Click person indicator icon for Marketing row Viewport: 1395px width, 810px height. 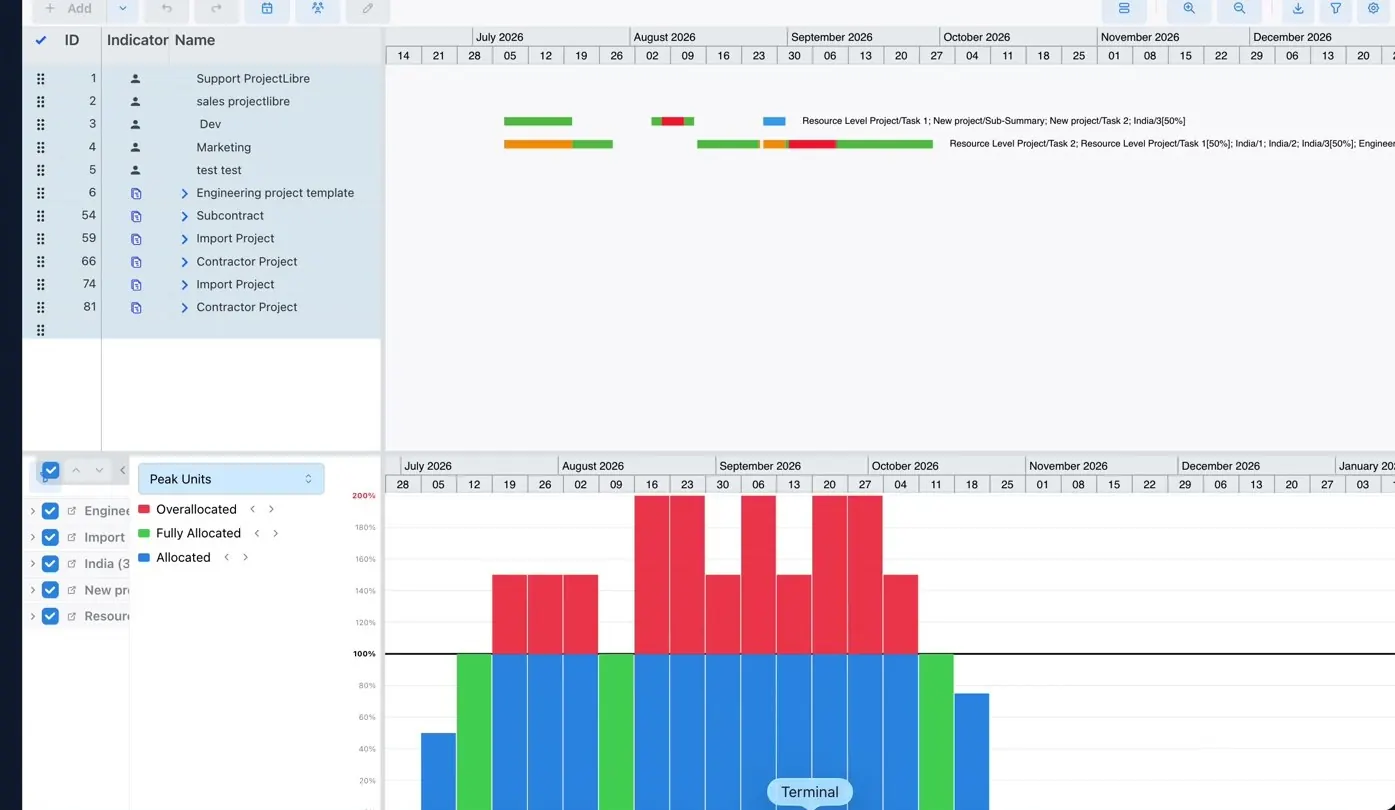click(136, 147)
